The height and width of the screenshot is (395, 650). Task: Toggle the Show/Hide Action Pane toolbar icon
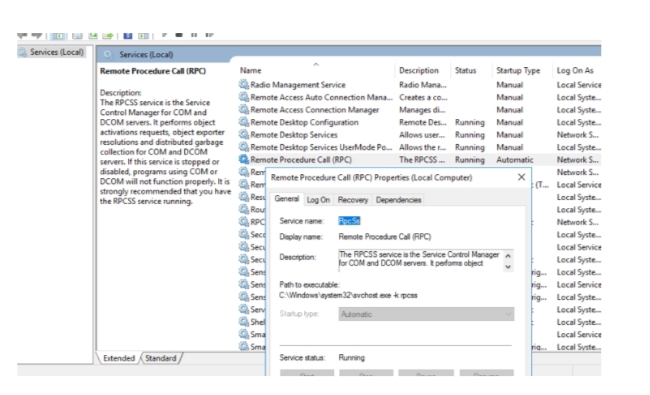coord(143,36)
